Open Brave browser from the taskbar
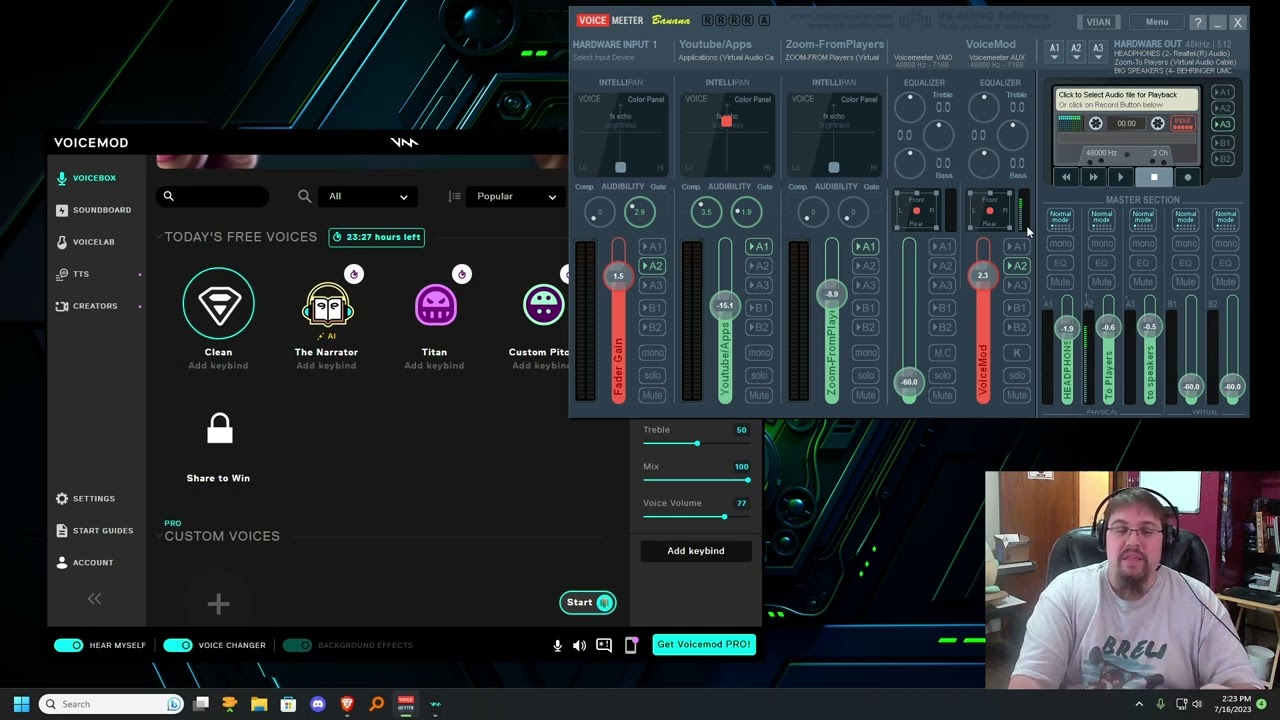The image size is (1280, 720). 347,704
